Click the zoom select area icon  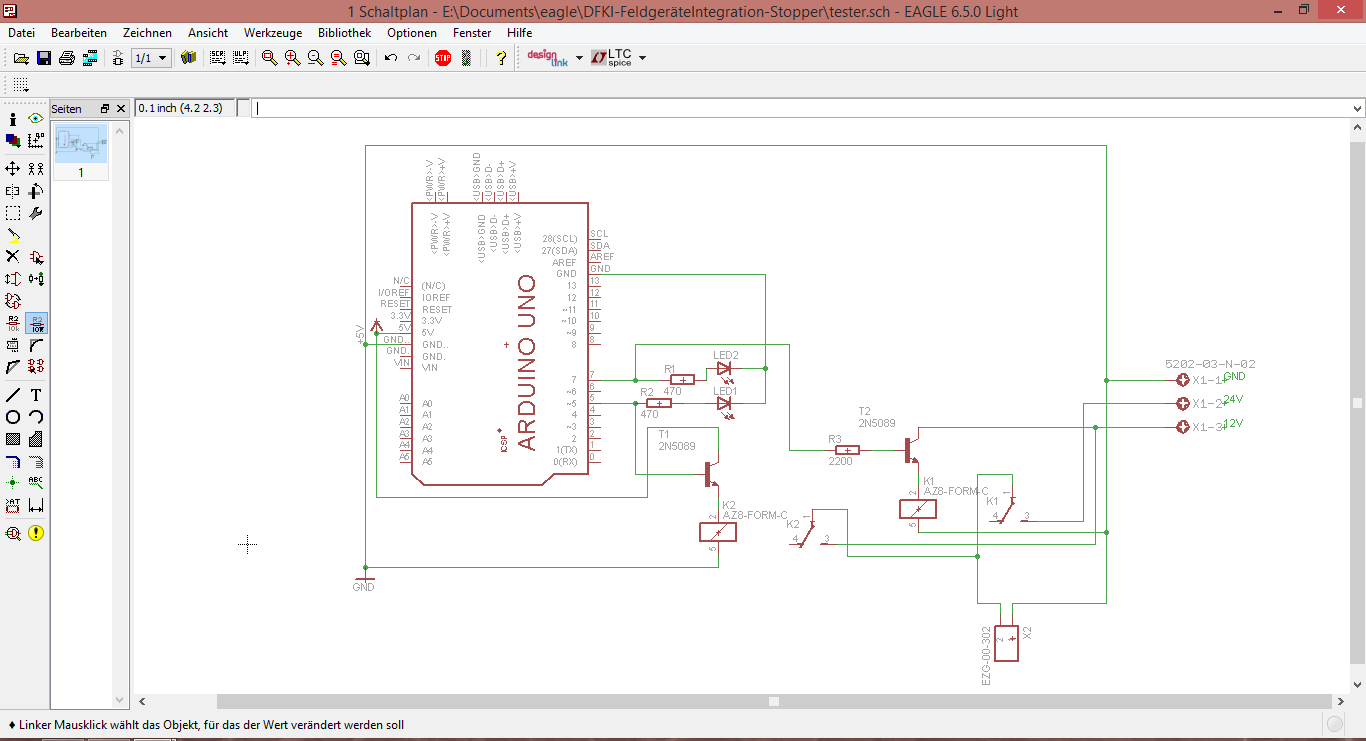point(361,58)
